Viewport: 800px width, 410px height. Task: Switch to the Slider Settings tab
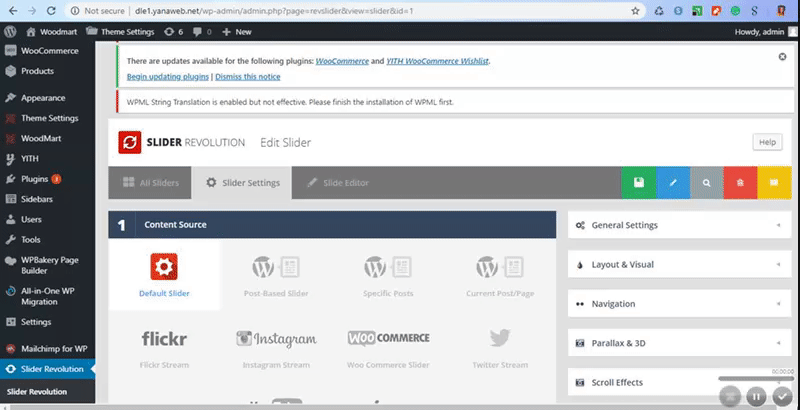[x=242, y=183]
